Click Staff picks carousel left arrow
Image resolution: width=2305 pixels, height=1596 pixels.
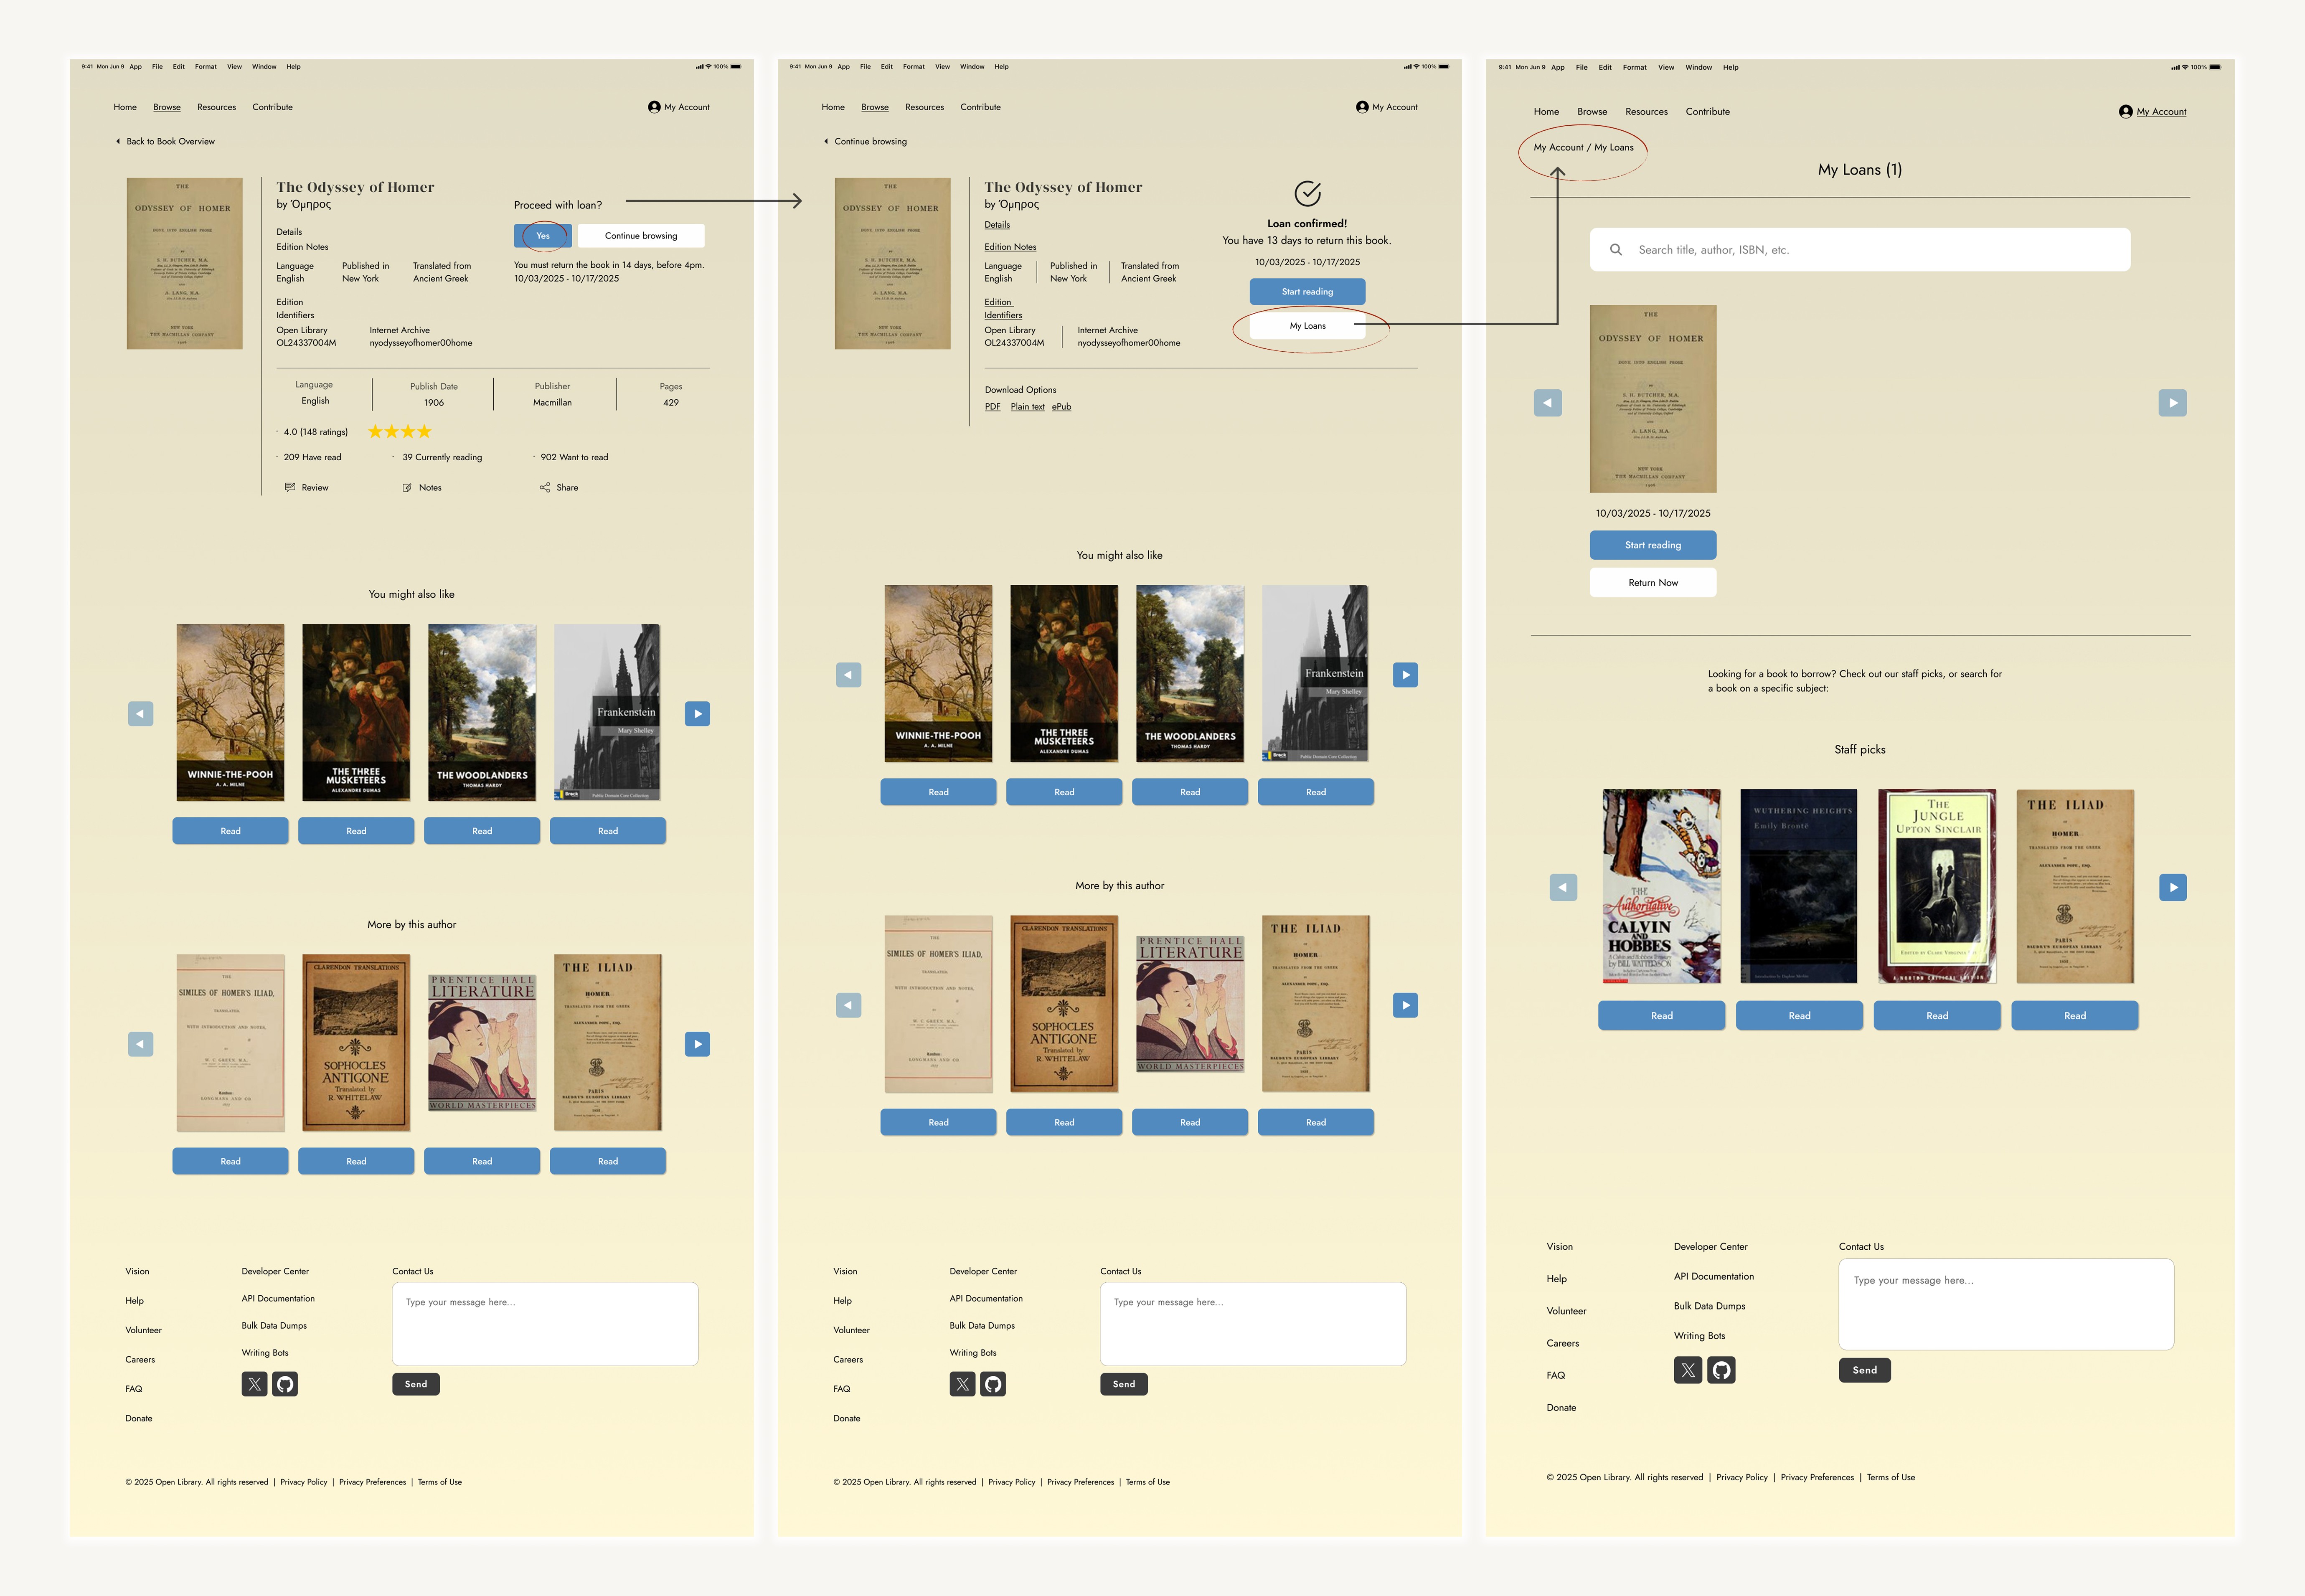1563,887
